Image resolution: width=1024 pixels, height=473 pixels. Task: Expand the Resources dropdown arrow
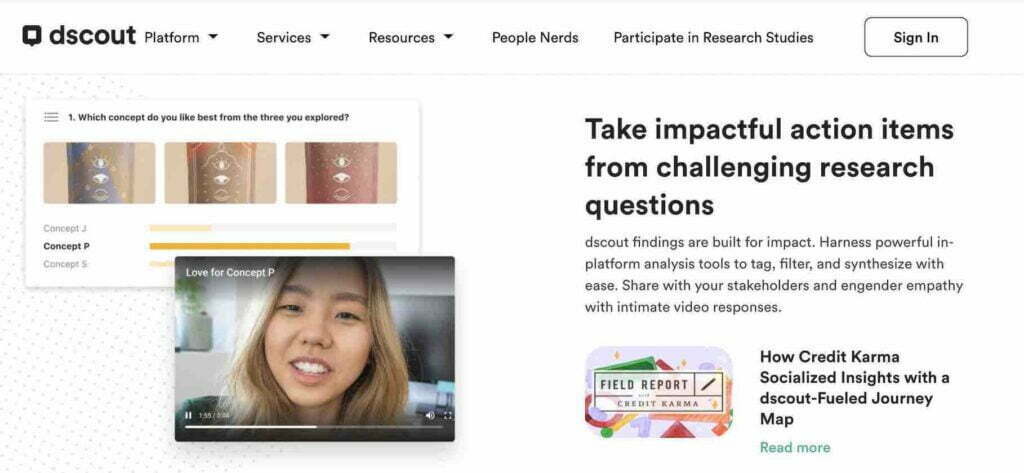[448, 37]
